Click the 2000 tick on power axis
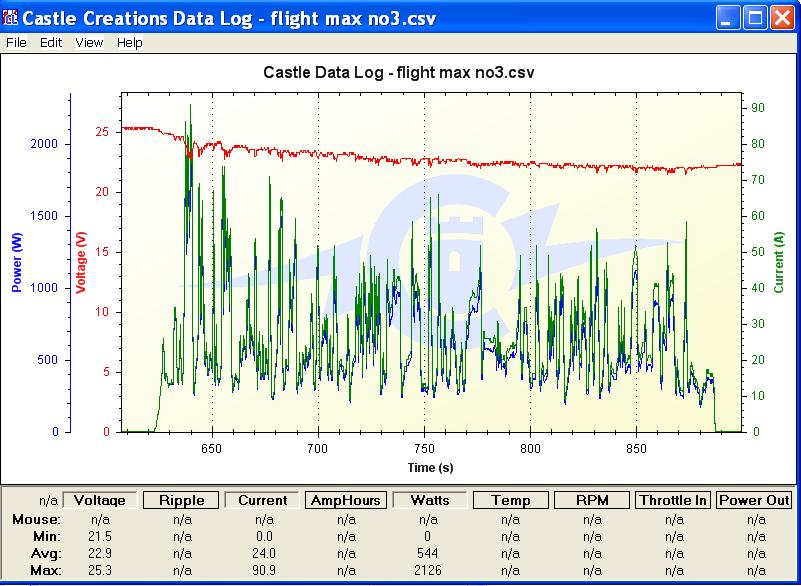801x586 pixels. 44,144
